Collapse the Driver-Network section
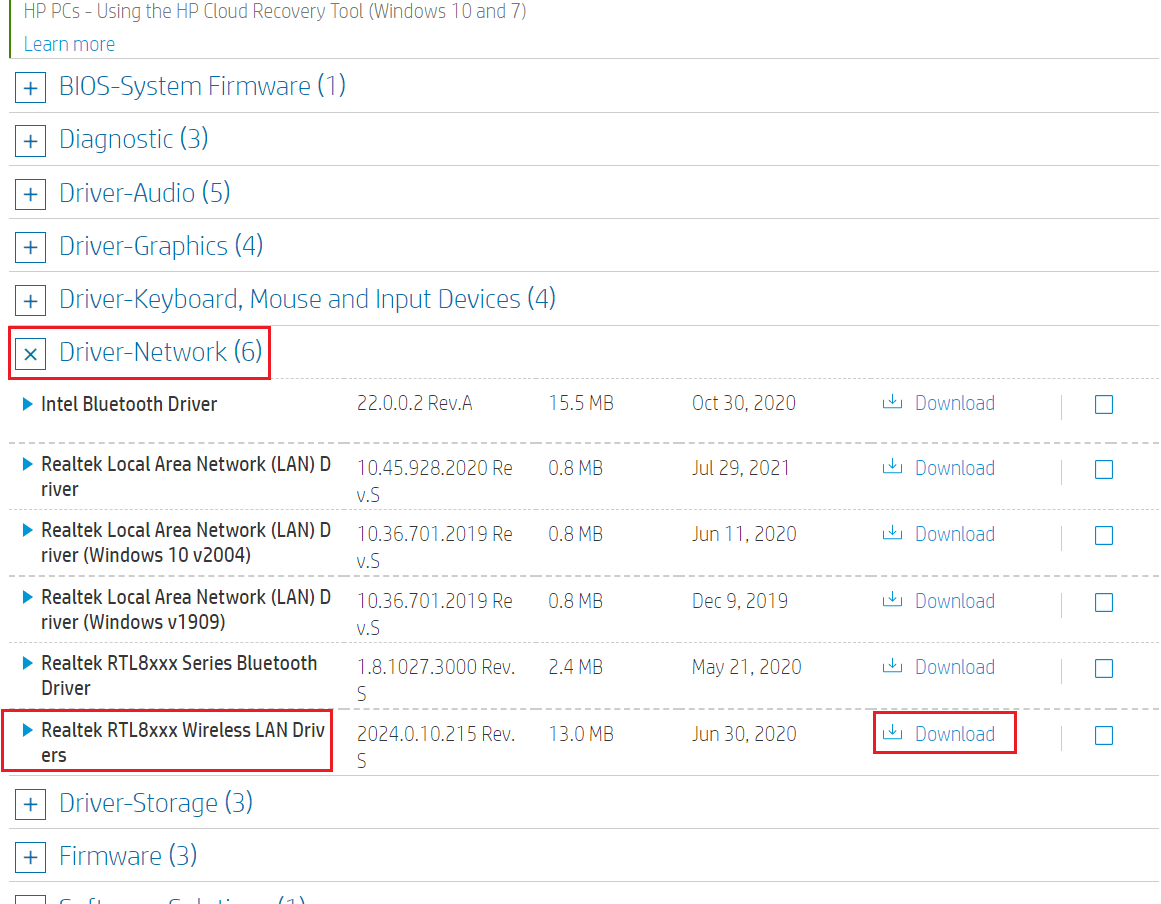 (30, 353)
